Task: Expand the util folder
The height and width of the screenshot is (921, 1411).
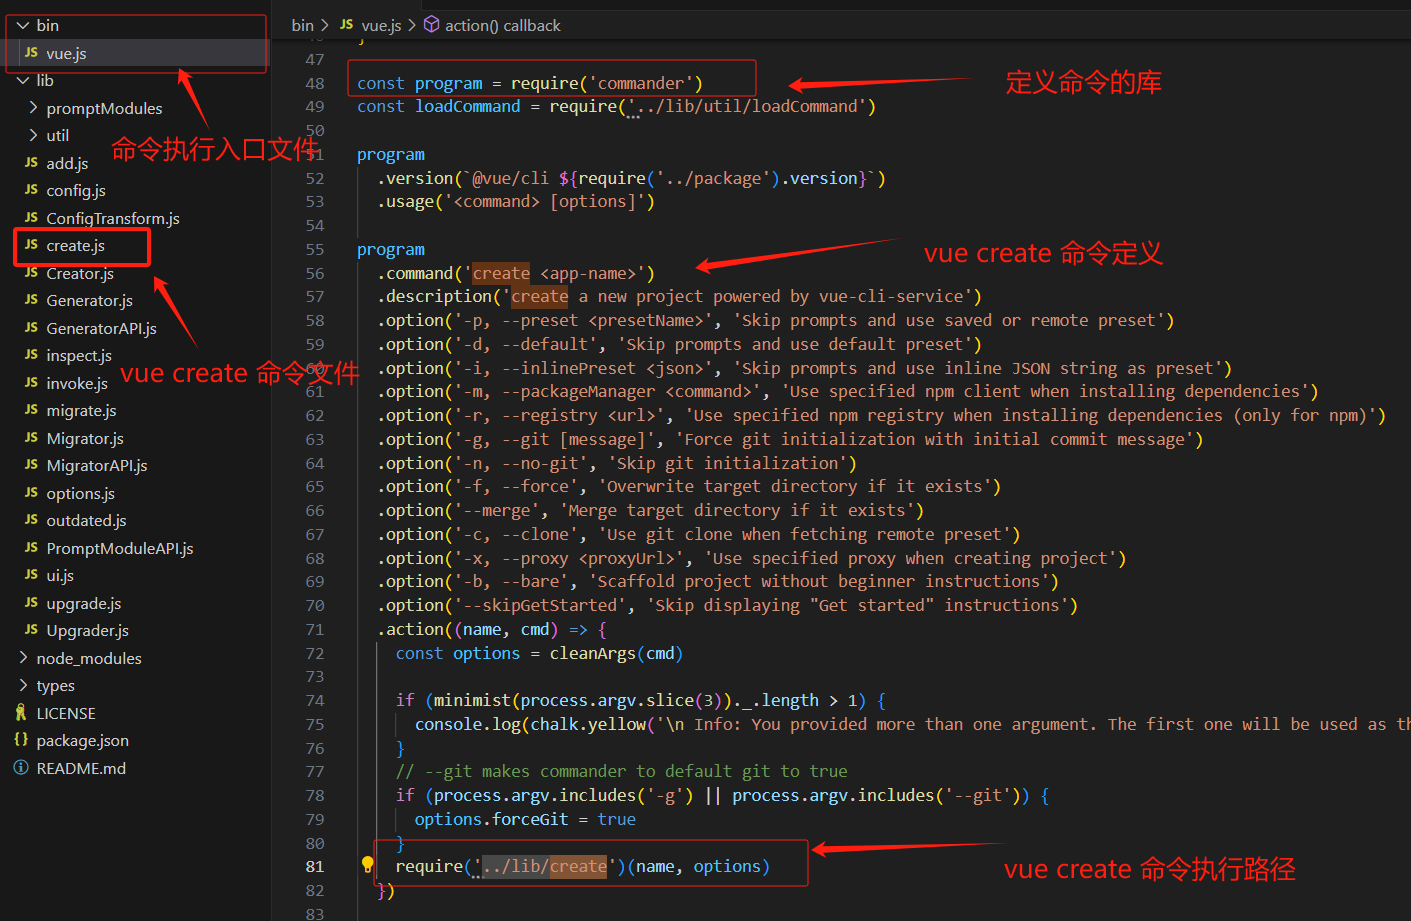Action: coord(33,135)
